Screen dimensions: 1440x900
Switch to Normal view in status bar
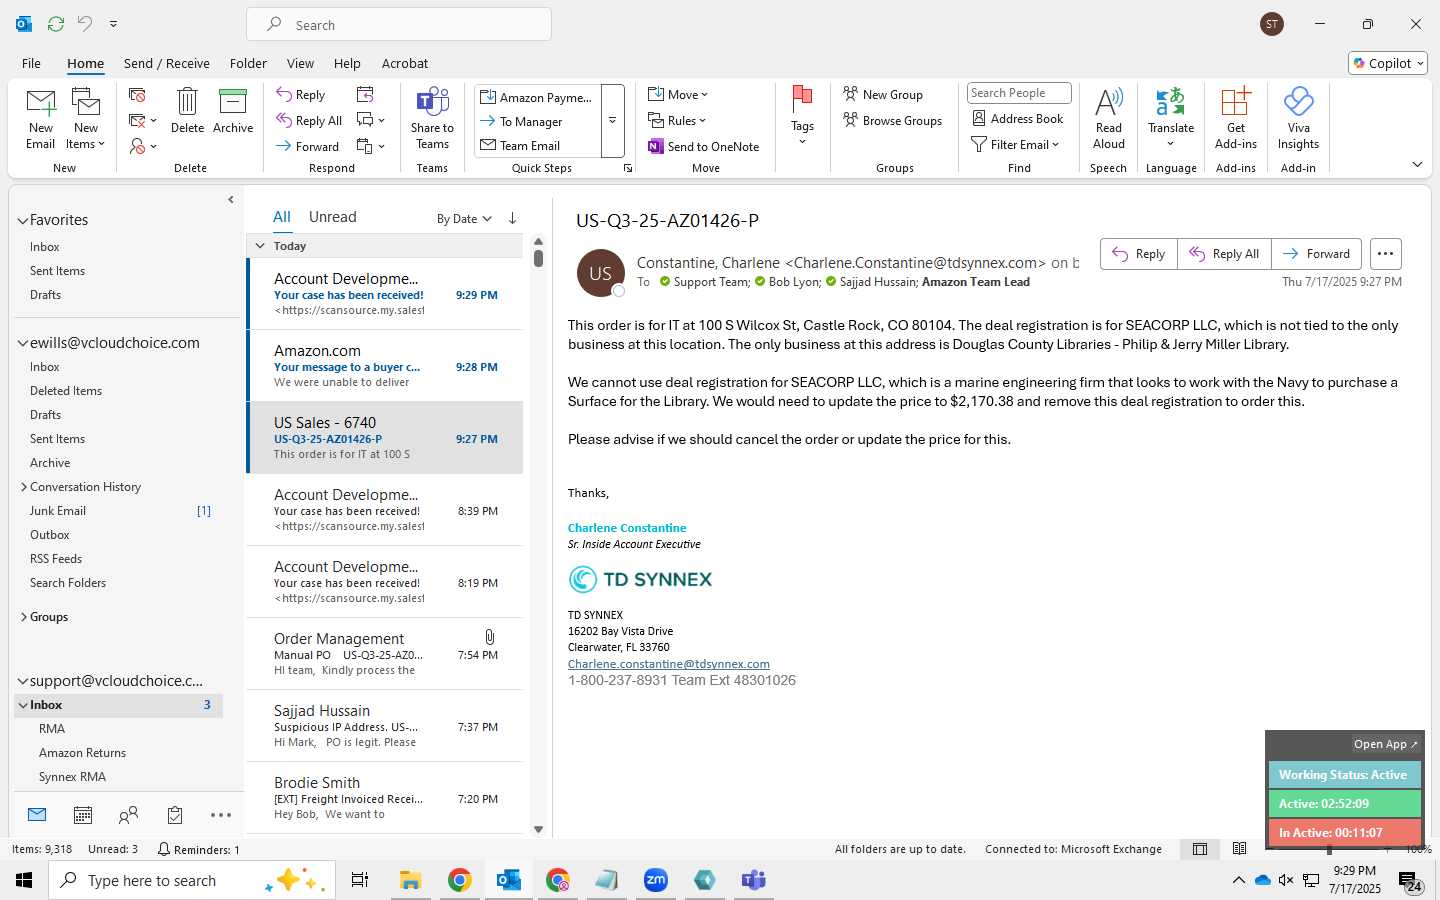1199,849
